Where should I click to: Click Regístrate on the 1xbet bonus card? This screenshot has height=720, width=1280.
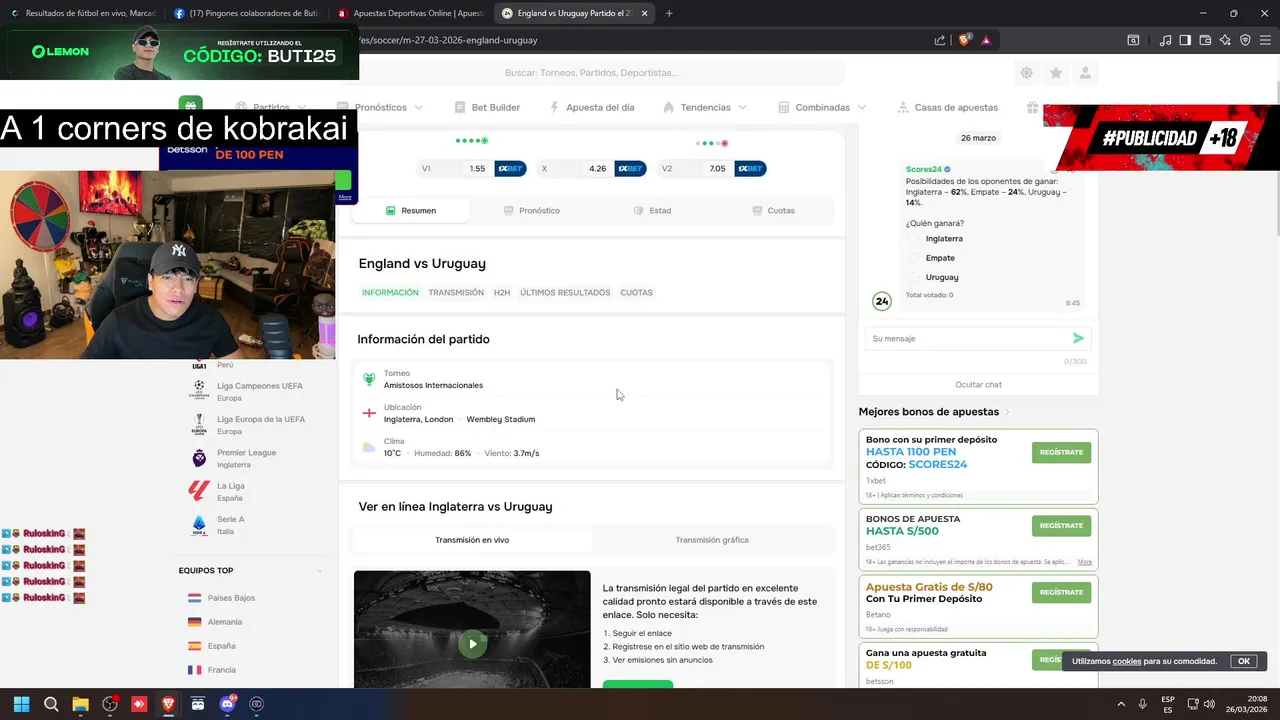pos(1061,452)
